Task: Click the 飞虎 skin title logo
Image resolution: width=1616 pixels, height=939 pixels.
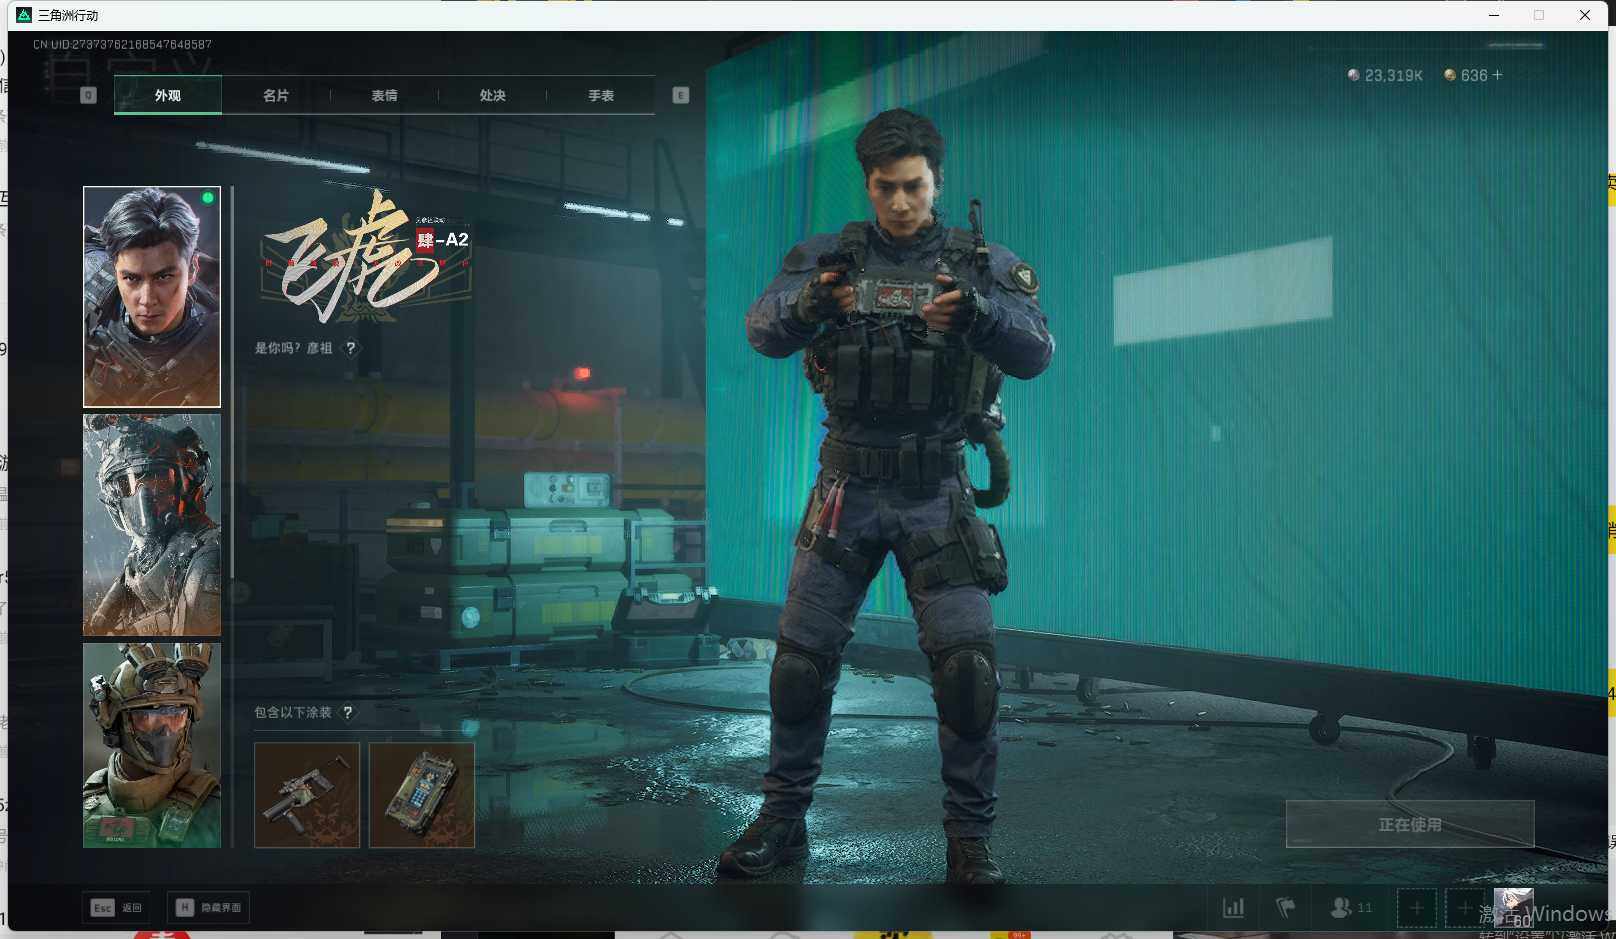Action: click(x=365, y=258)
